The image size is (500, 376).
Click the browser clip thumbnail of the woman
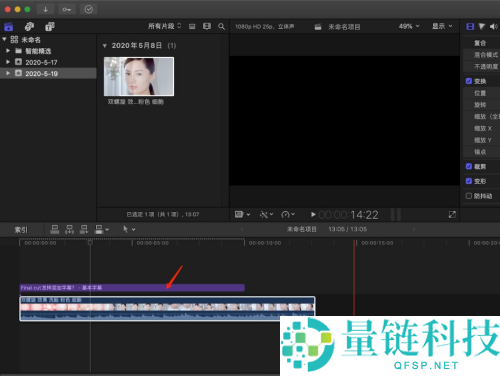pos(139,76)
